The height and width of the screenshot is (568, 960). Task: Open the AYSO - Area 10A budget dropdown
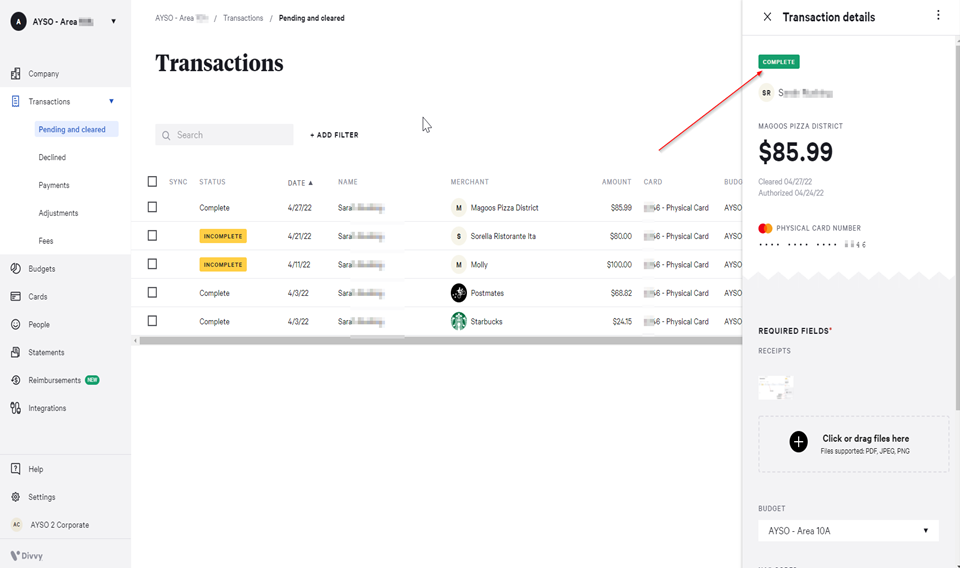847,531
